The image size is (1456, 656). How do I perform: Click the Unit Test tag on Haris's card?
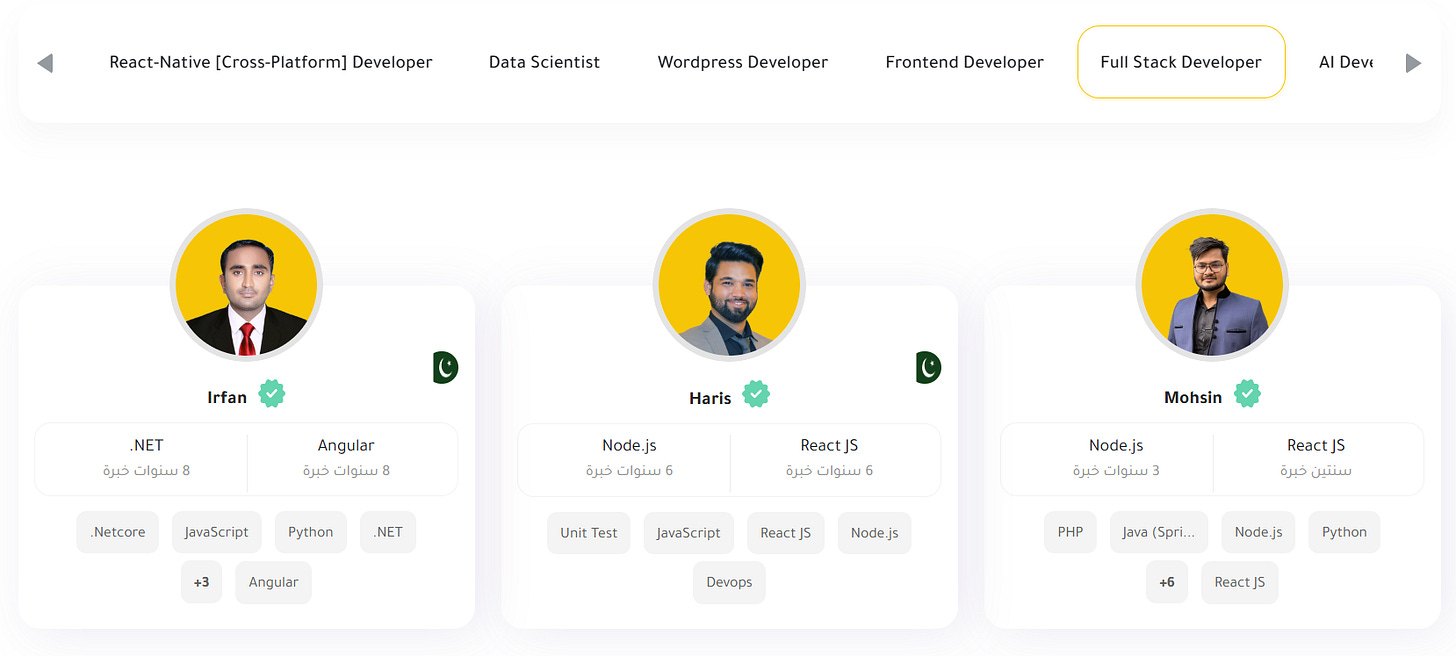589,532
